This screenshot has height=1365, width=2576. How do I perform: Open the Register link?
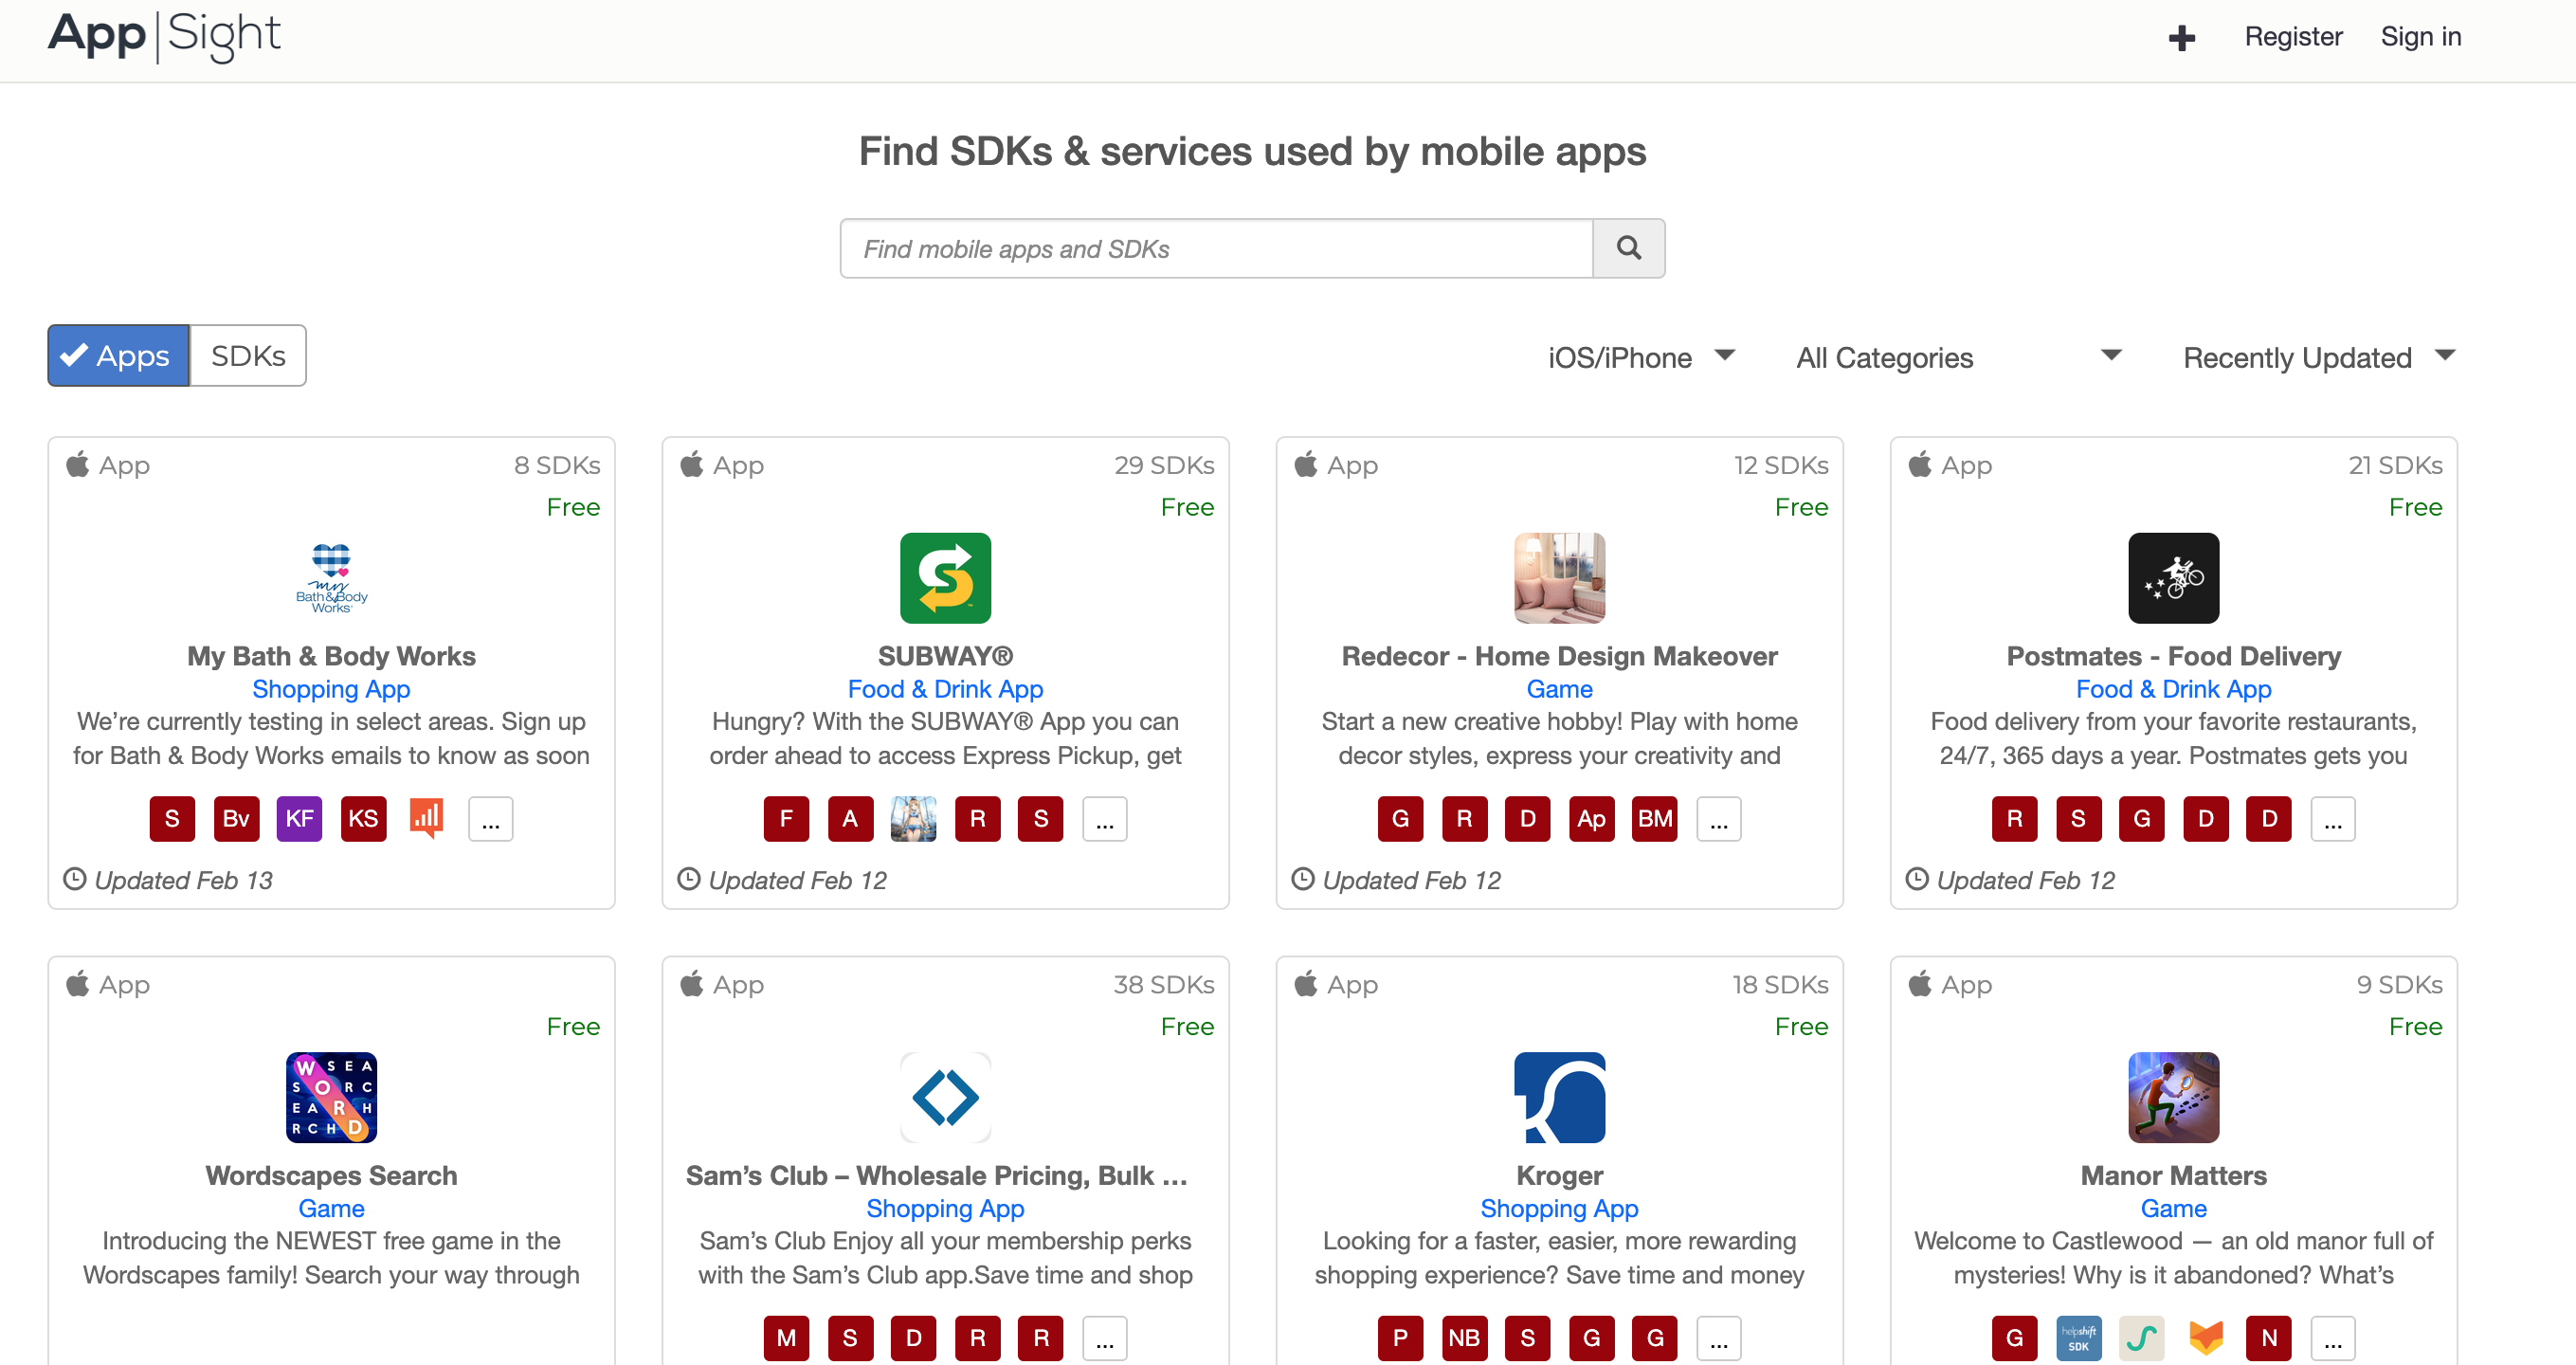(2293, 37)
